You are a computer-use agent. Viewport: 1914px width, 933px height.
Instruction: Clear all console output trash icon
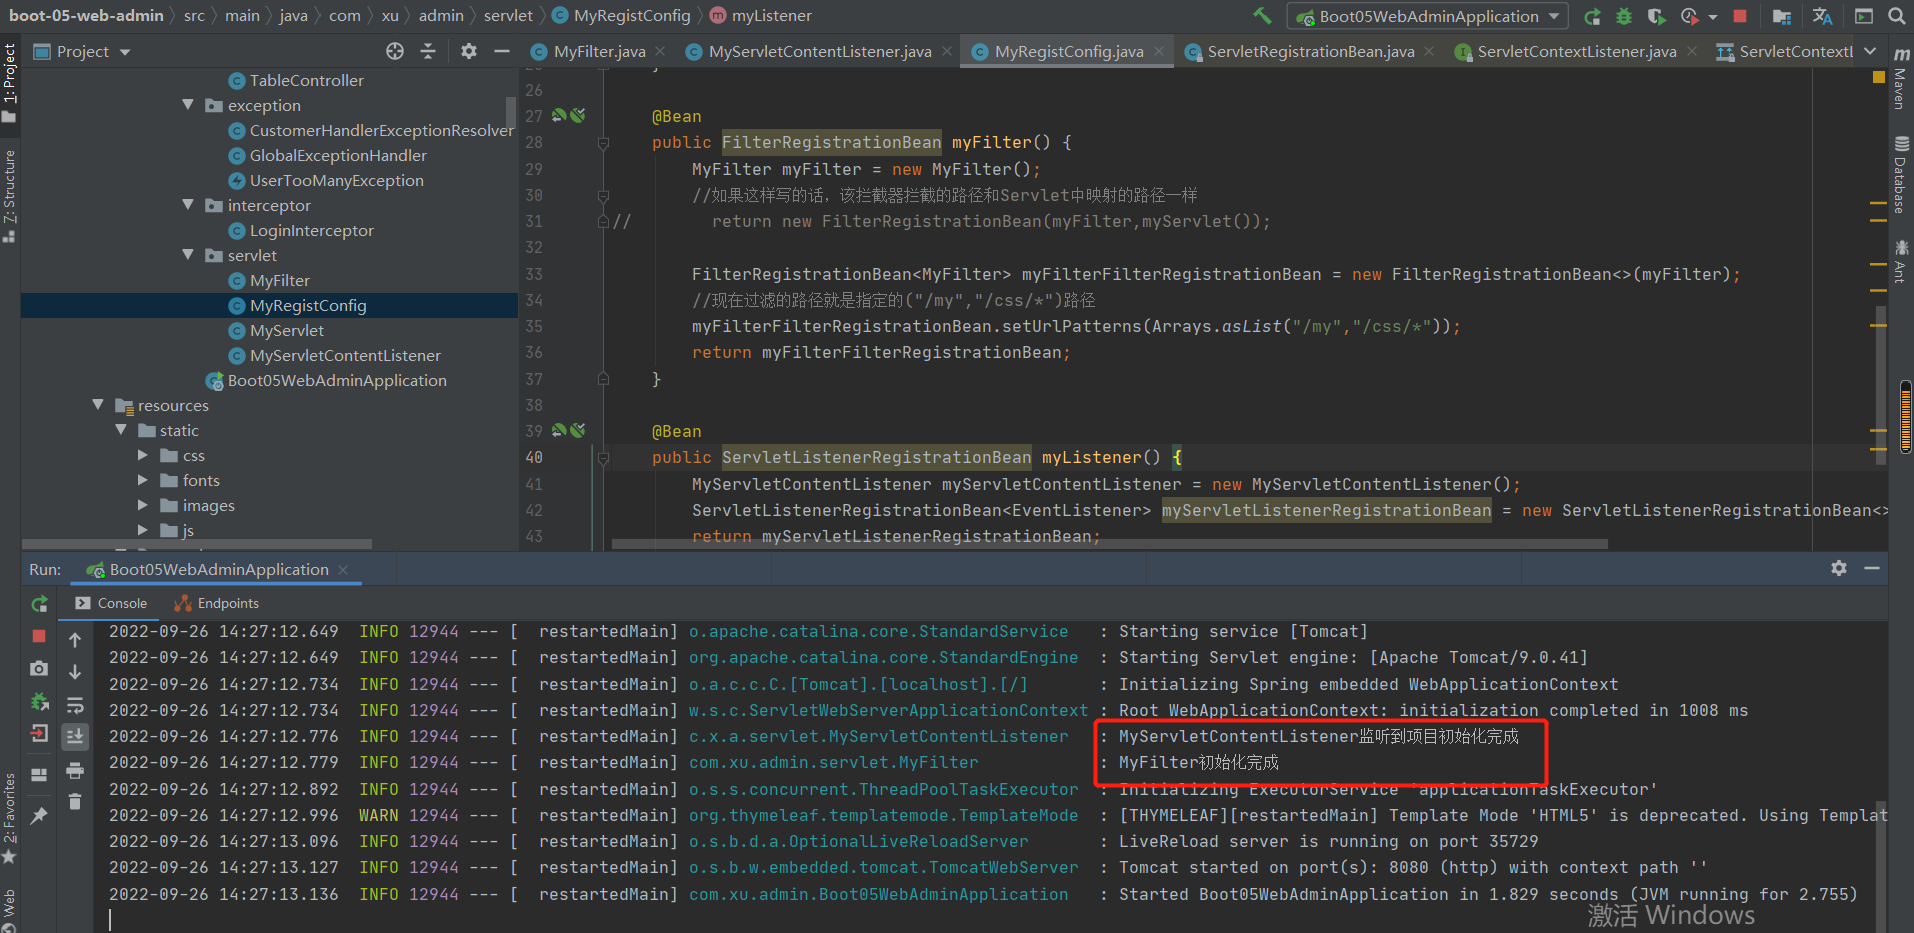coord(75,802)
